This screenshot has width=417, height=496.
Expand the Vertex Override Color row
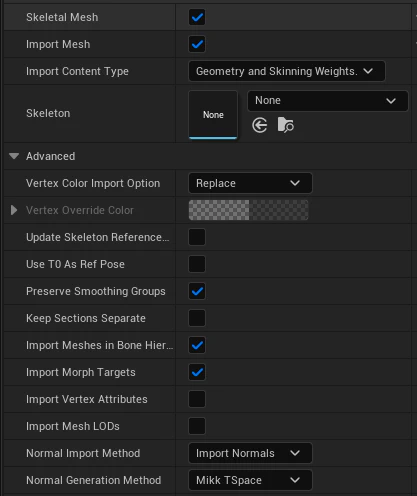pos(14,210)
